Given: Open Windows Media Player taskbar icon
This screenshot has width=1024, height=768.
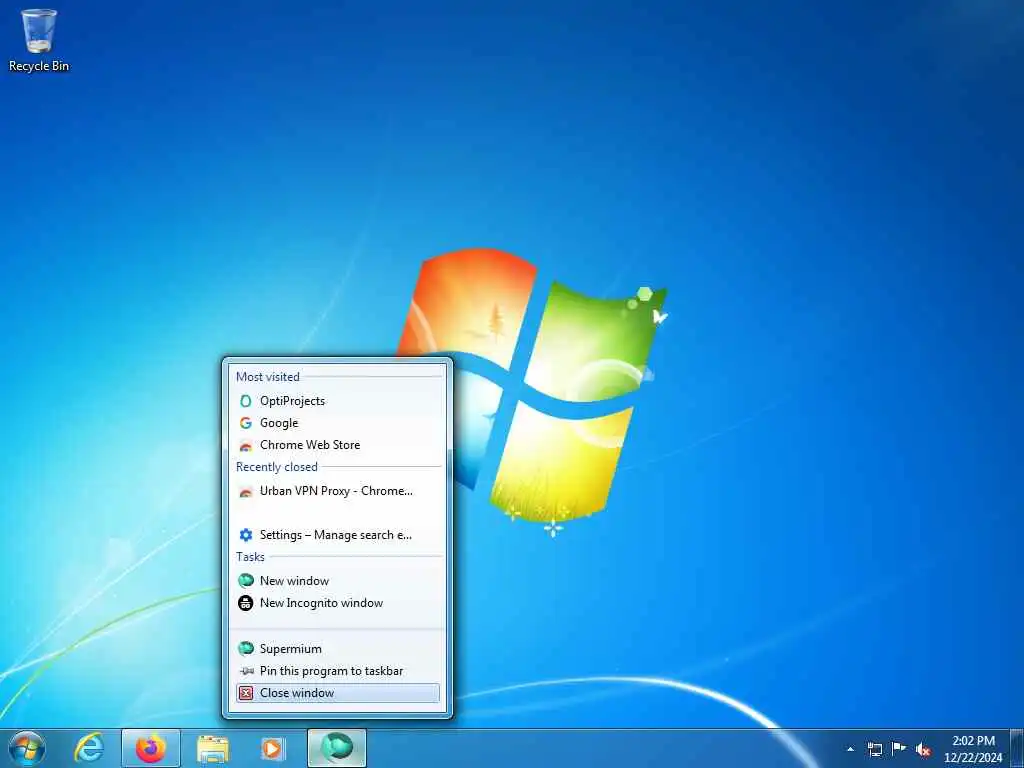Looking at the screenshot, I should tap(273, 749).
